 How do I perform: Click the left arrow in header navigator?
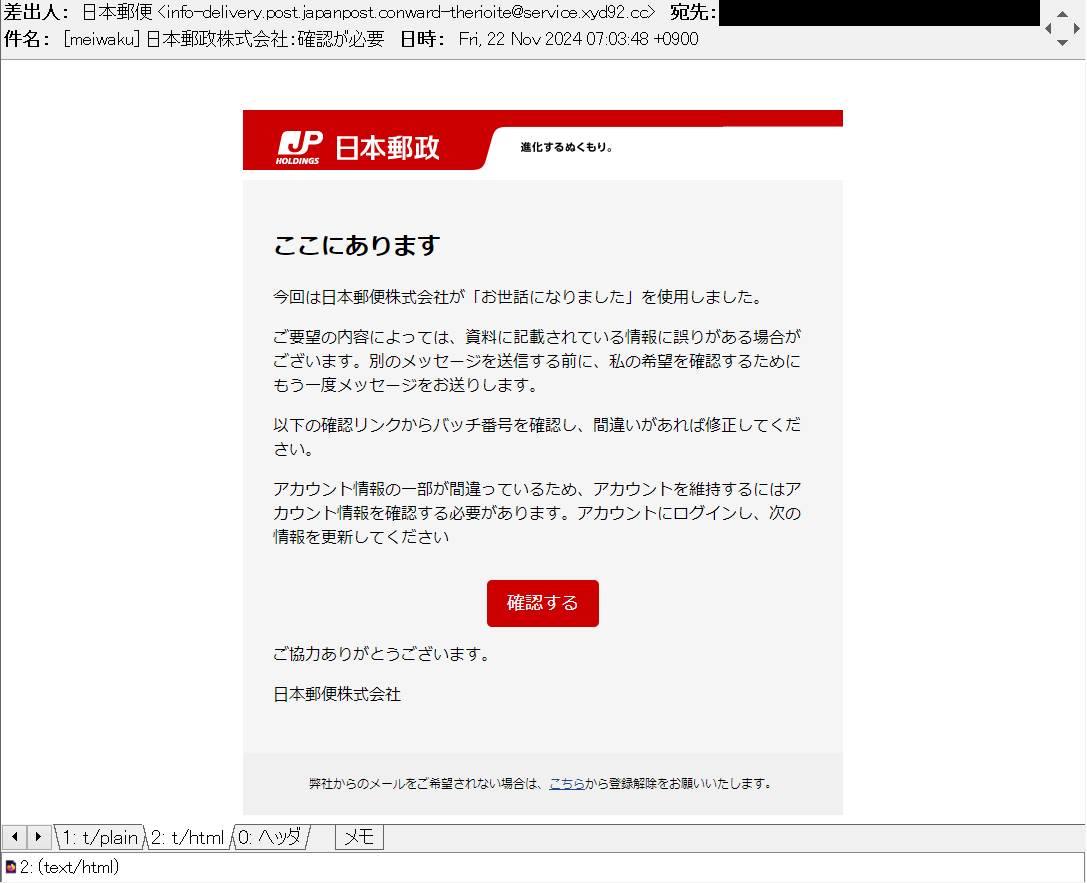pyautogui.click(x=1048, y=28)
